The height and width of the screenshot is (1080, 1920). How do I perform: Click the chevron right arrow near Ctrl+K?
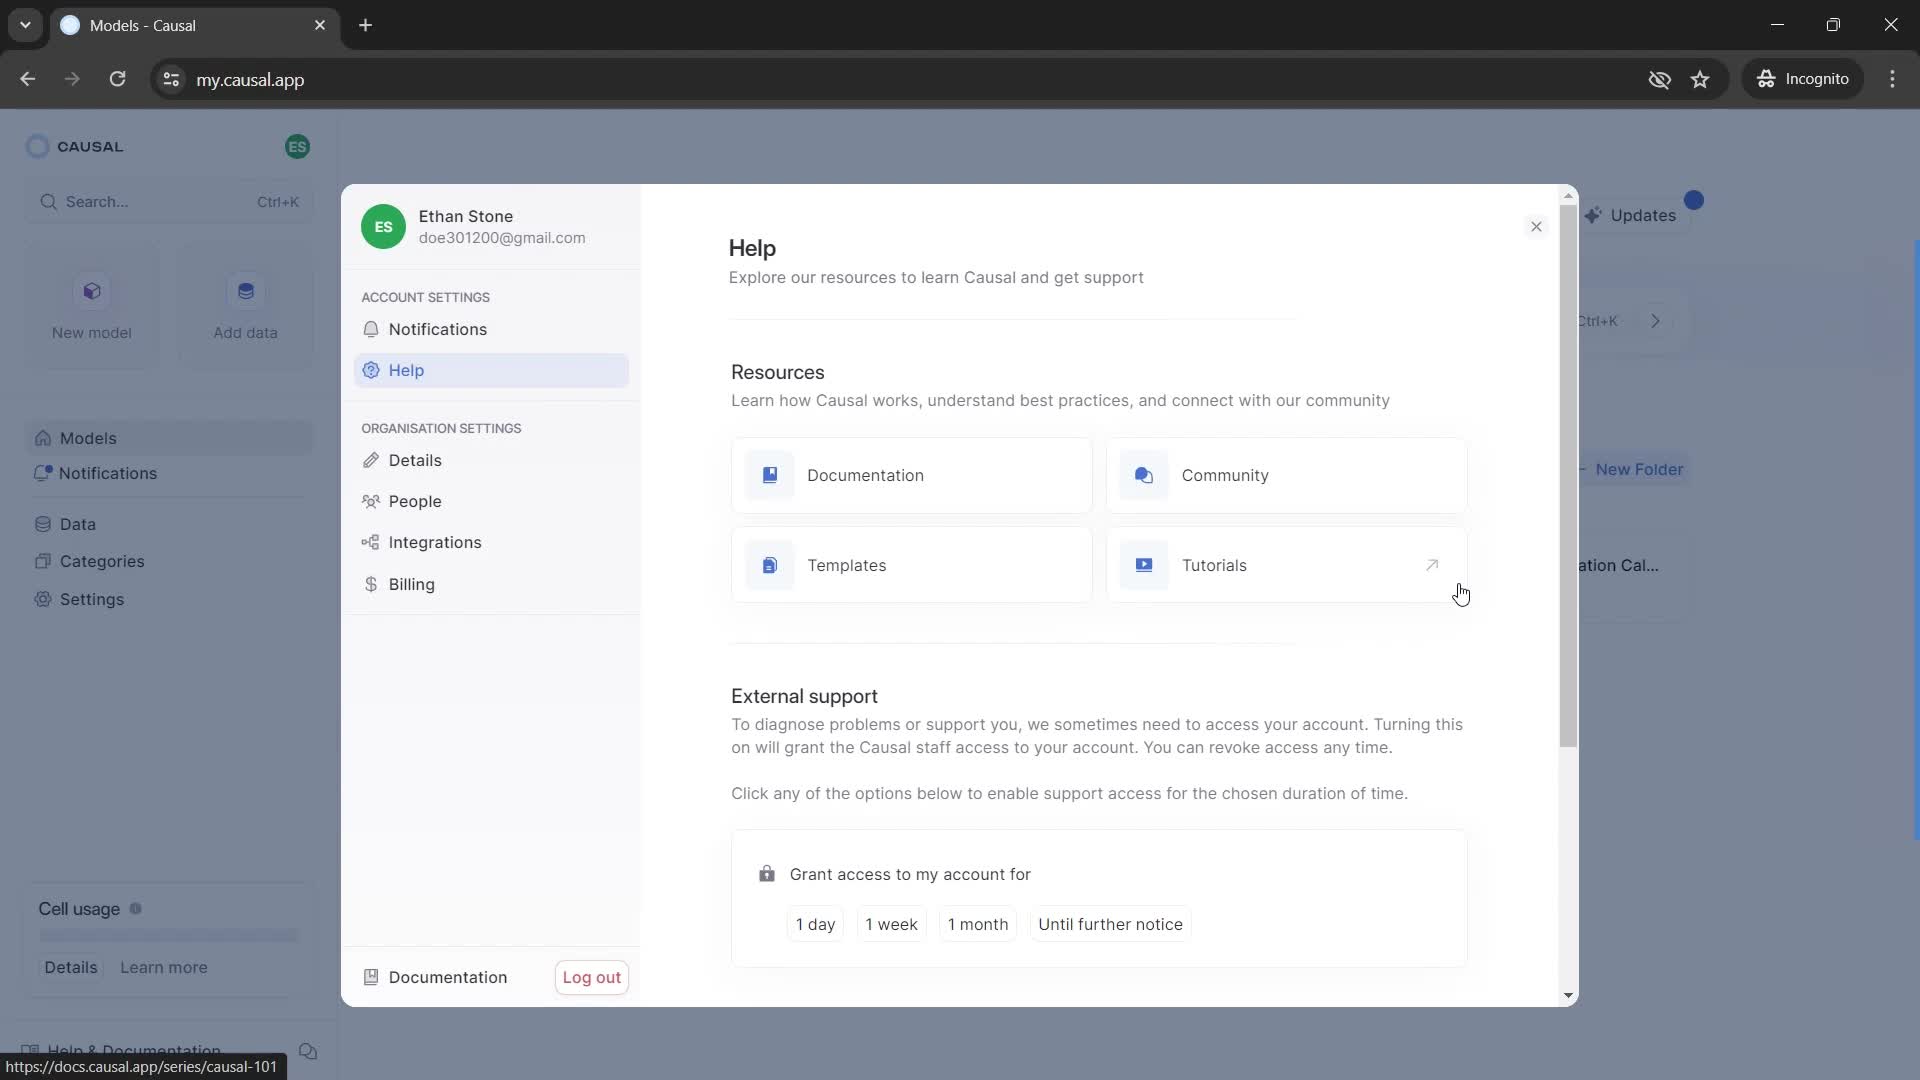click(1655, 321)
